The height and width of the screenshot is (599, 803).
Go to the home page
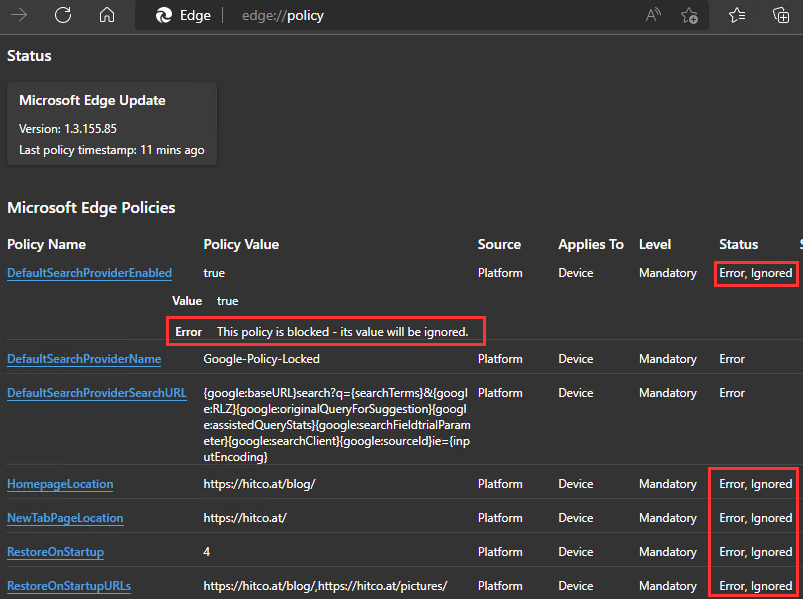click(107, 15)
